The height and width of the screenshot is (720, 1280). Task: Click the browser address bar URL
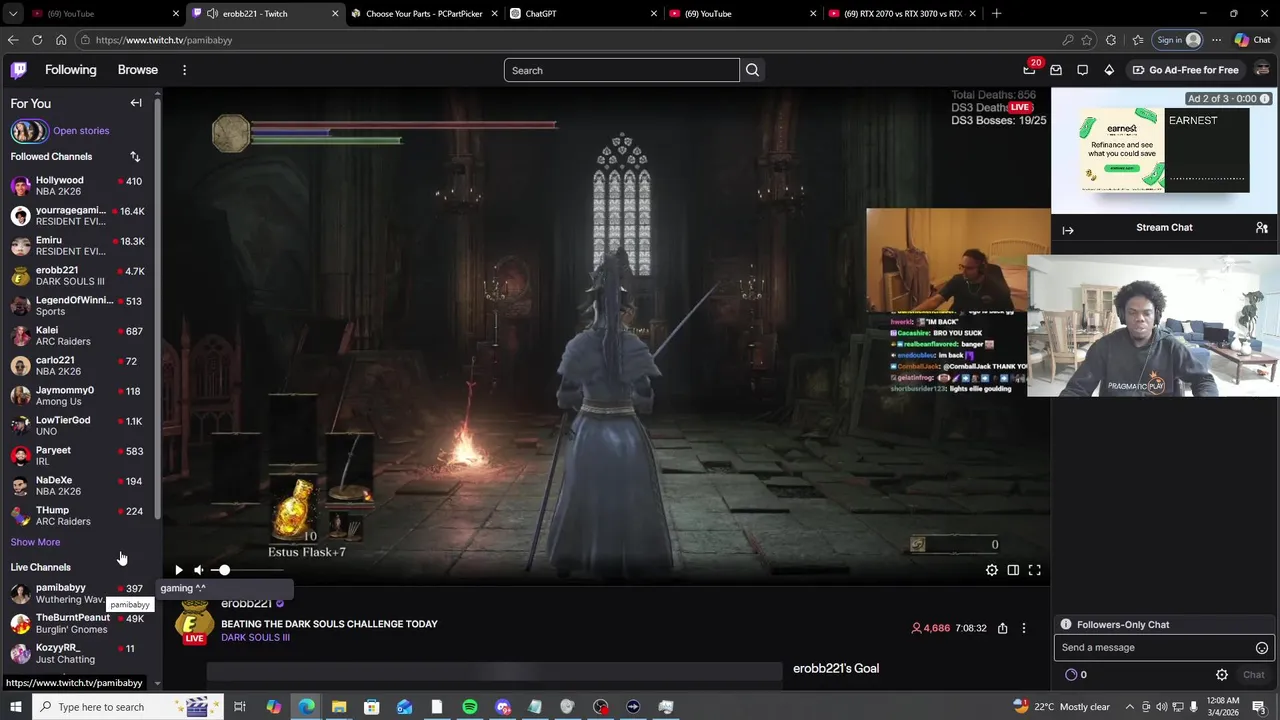(x=164, y=40)
